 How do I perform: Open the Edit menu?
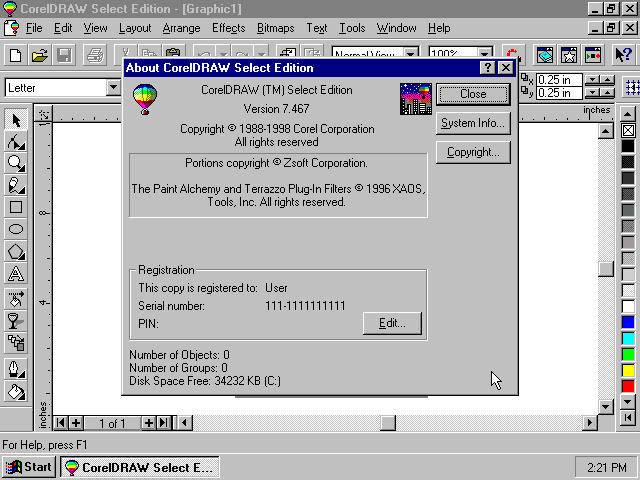point(63,28)
